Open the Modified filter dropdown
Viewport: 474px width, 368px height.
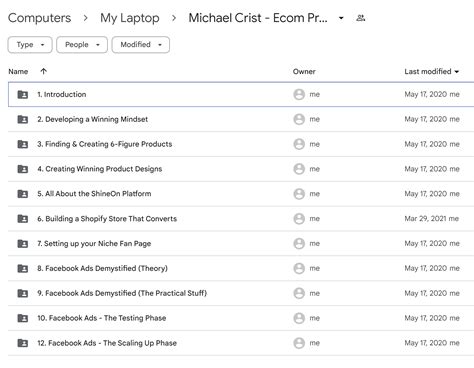pos(141,45)
